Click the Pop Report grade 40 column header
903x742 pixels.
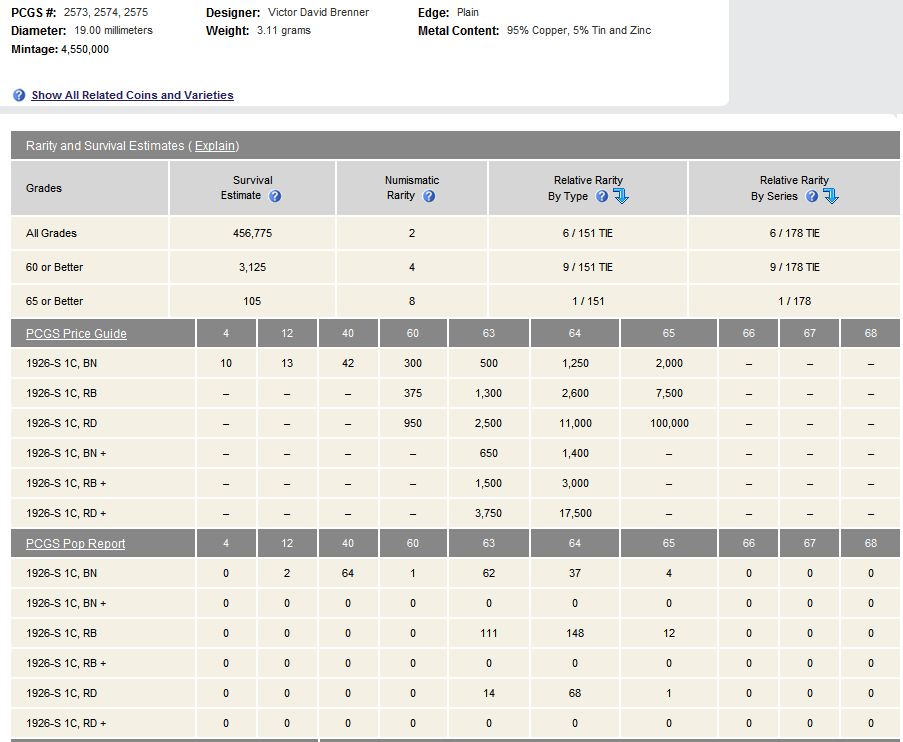coord(348,543)
